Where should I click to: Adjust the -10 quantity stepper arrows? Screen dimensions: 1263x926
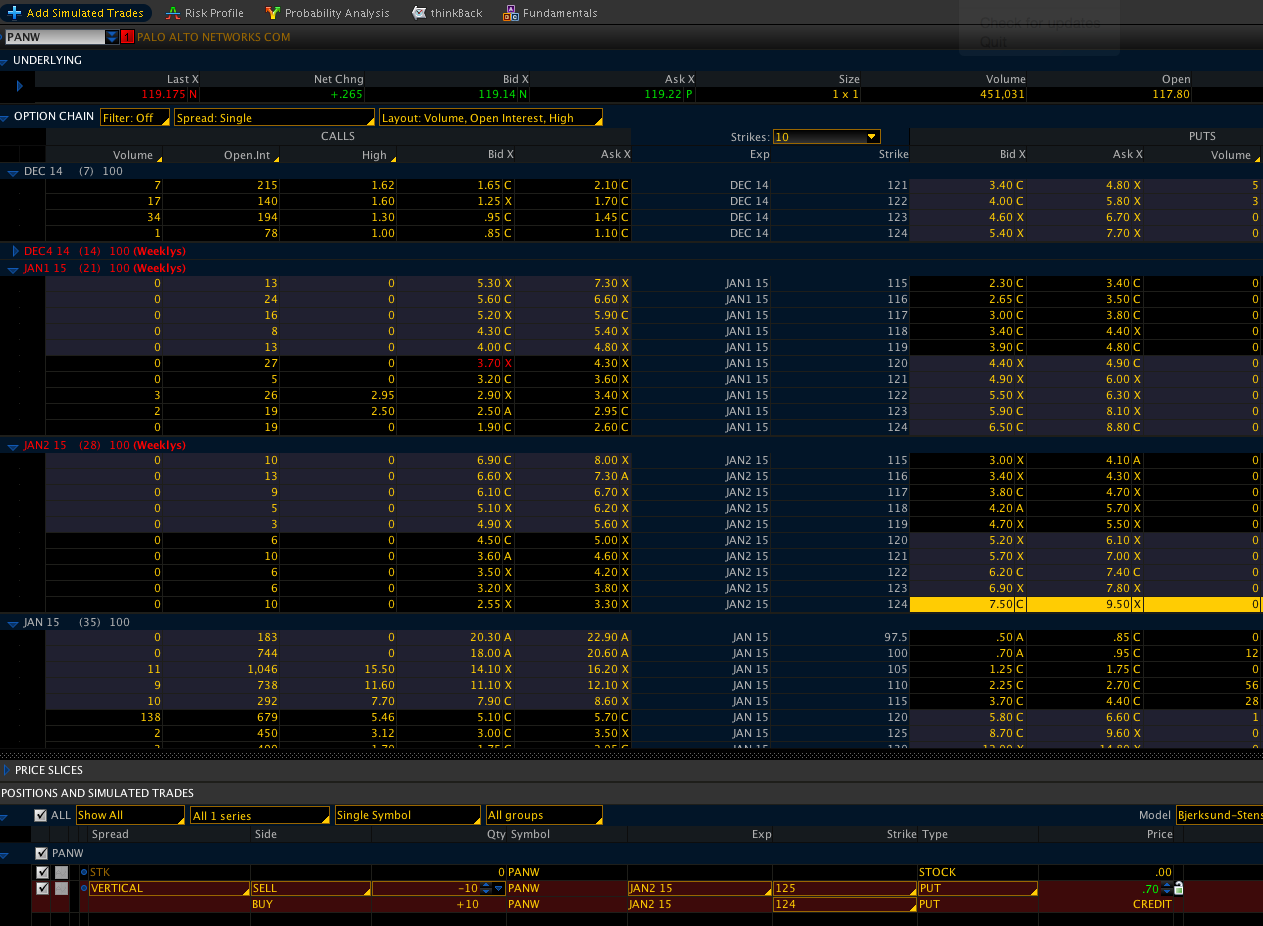point(487,888)
